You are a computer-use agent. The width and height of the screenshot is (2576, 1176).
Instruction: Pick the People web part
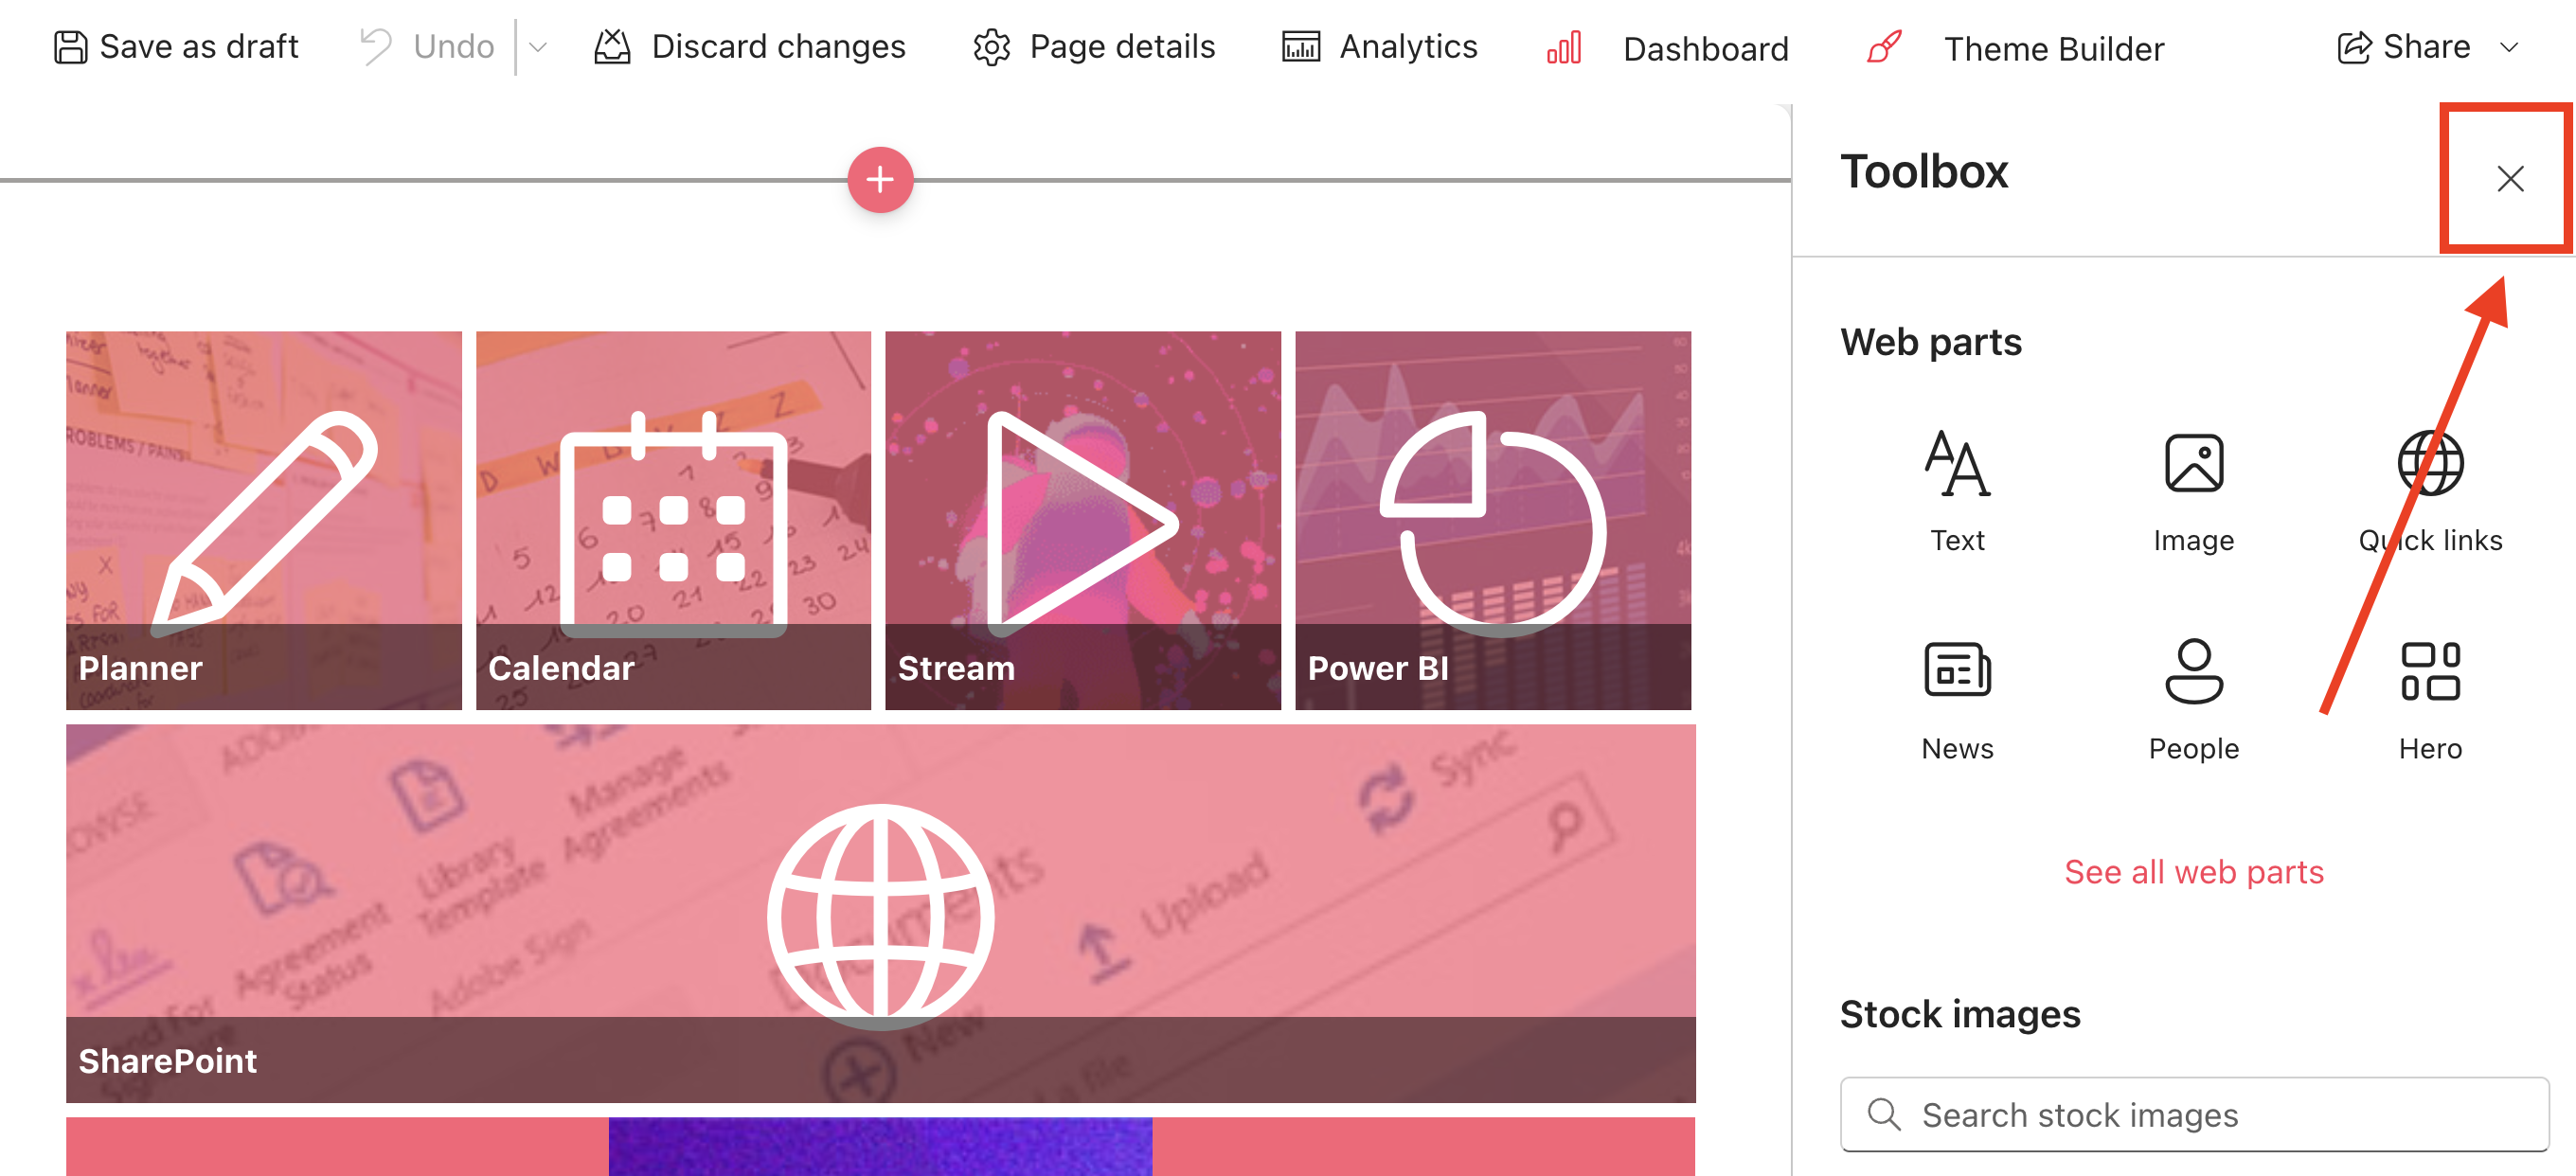point(2193,671)
